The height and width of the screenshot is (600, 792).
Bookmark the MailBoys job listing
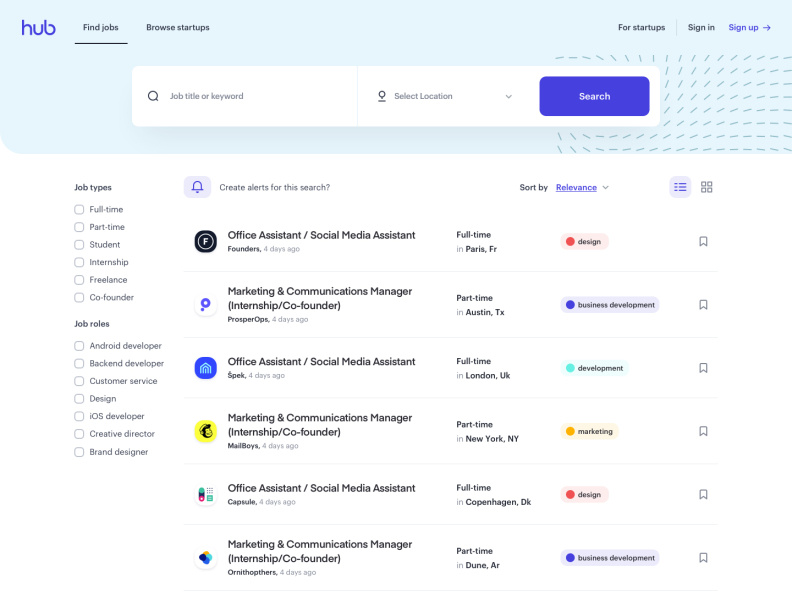click(703, 431)
